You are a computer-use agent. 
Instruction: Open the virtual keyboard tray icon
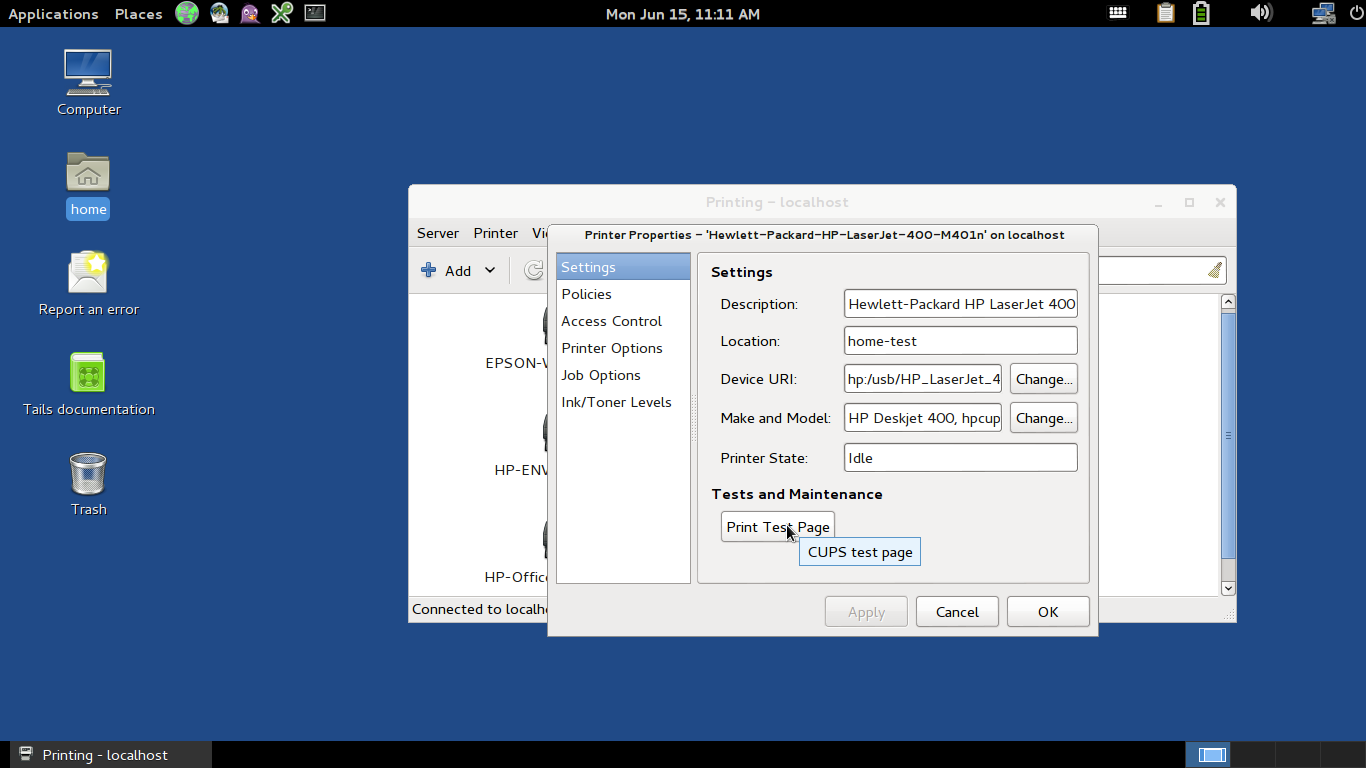coord(1118,13)
